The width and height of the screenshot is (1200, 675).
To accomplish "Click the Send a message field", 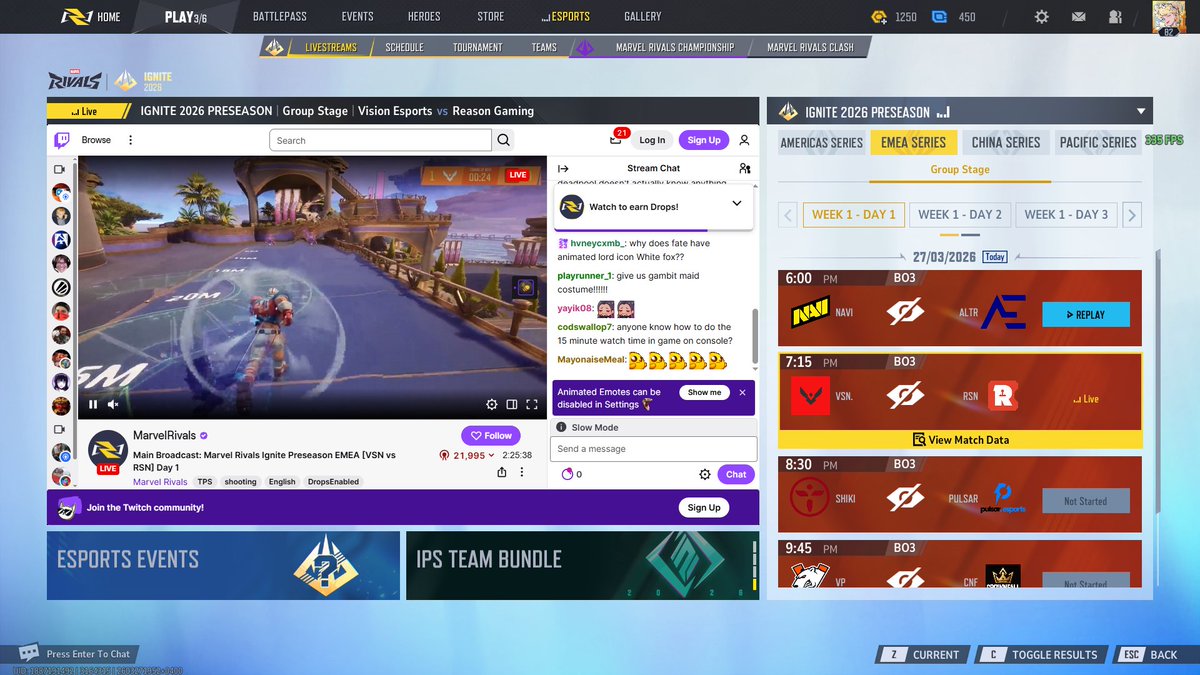I will [653, 449].
